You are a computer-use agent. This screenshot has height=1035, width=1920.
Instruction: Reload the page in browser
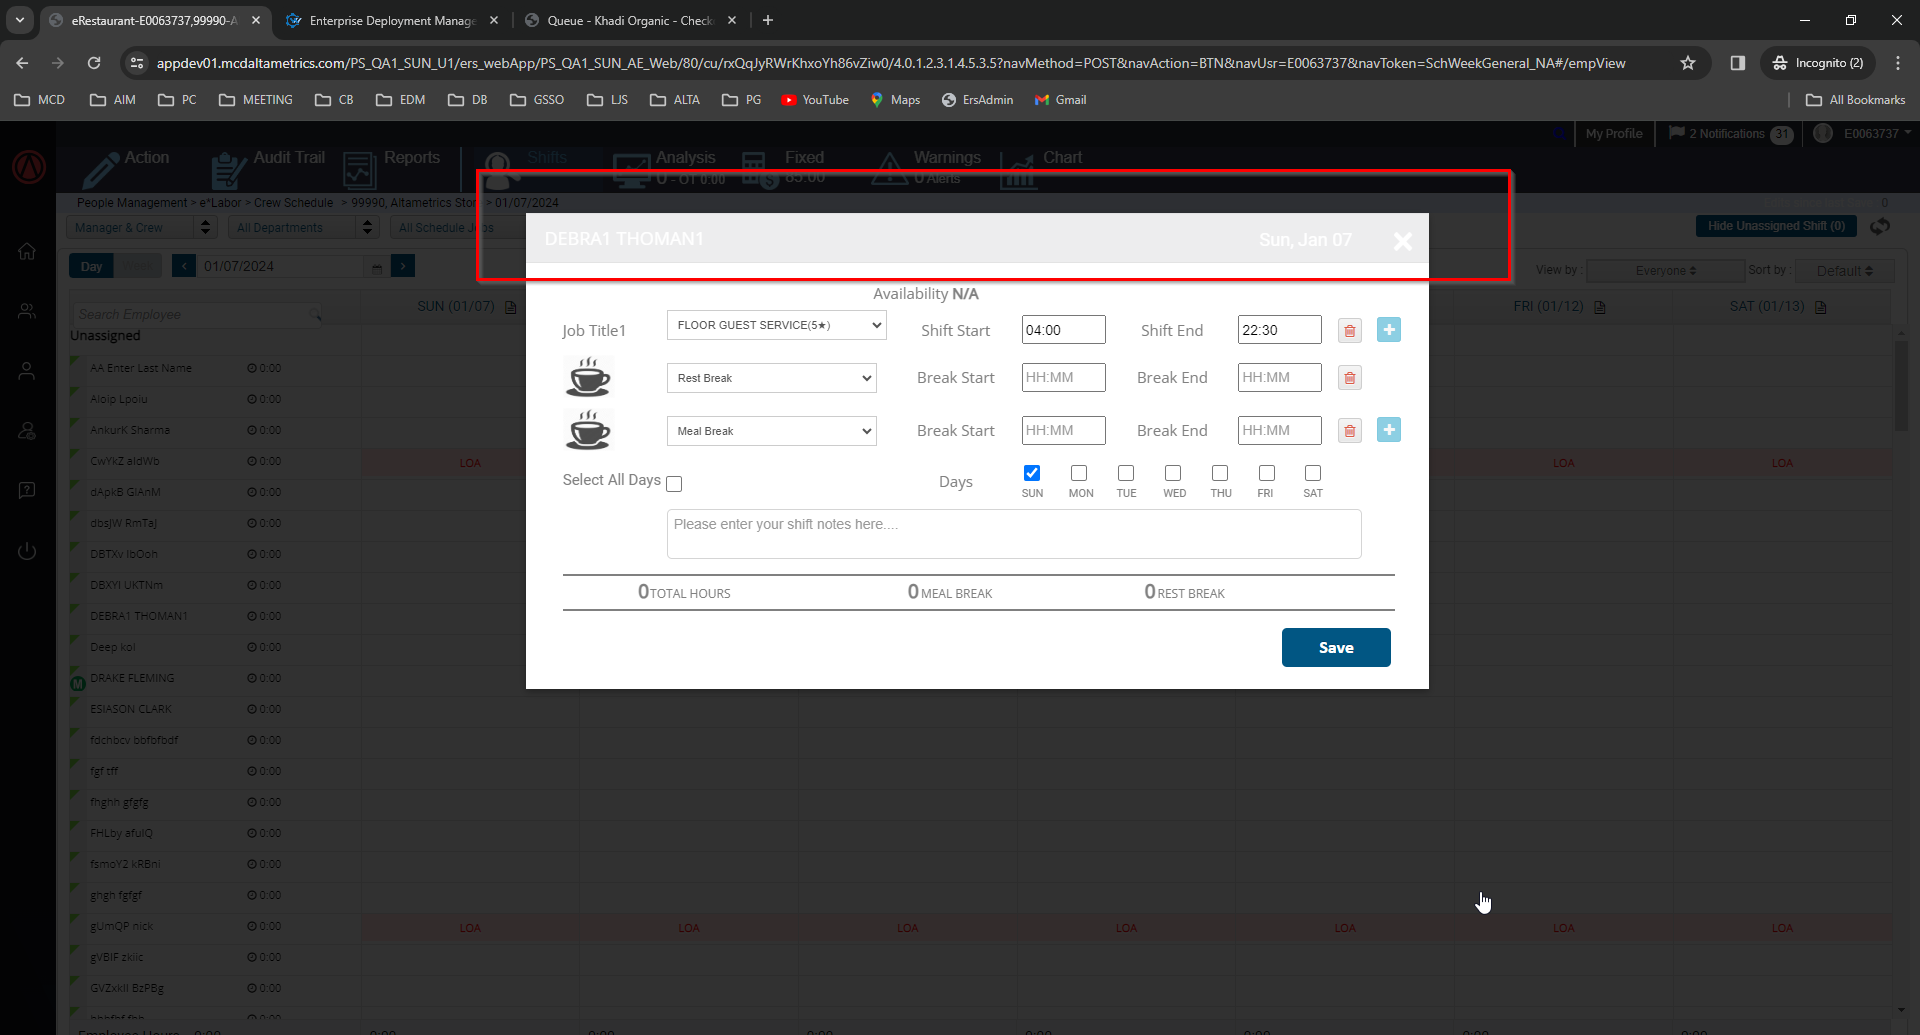pos(94,63)
